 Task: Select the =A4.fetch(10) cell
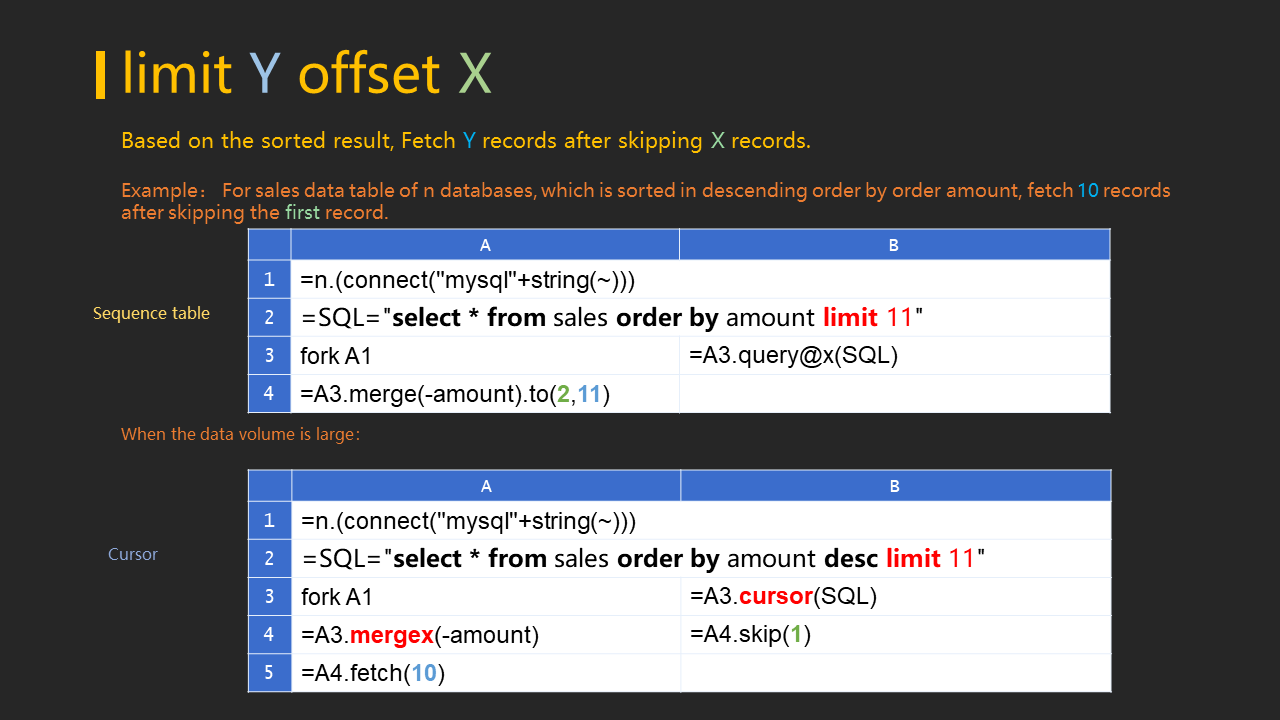pos(486,673)
